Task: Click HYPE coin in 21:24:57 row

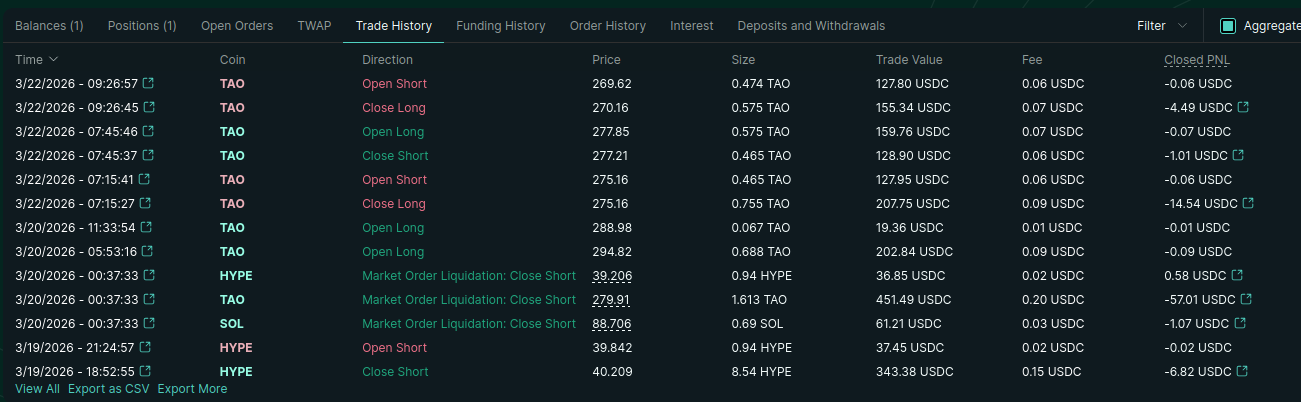Action: click(236, 347)
